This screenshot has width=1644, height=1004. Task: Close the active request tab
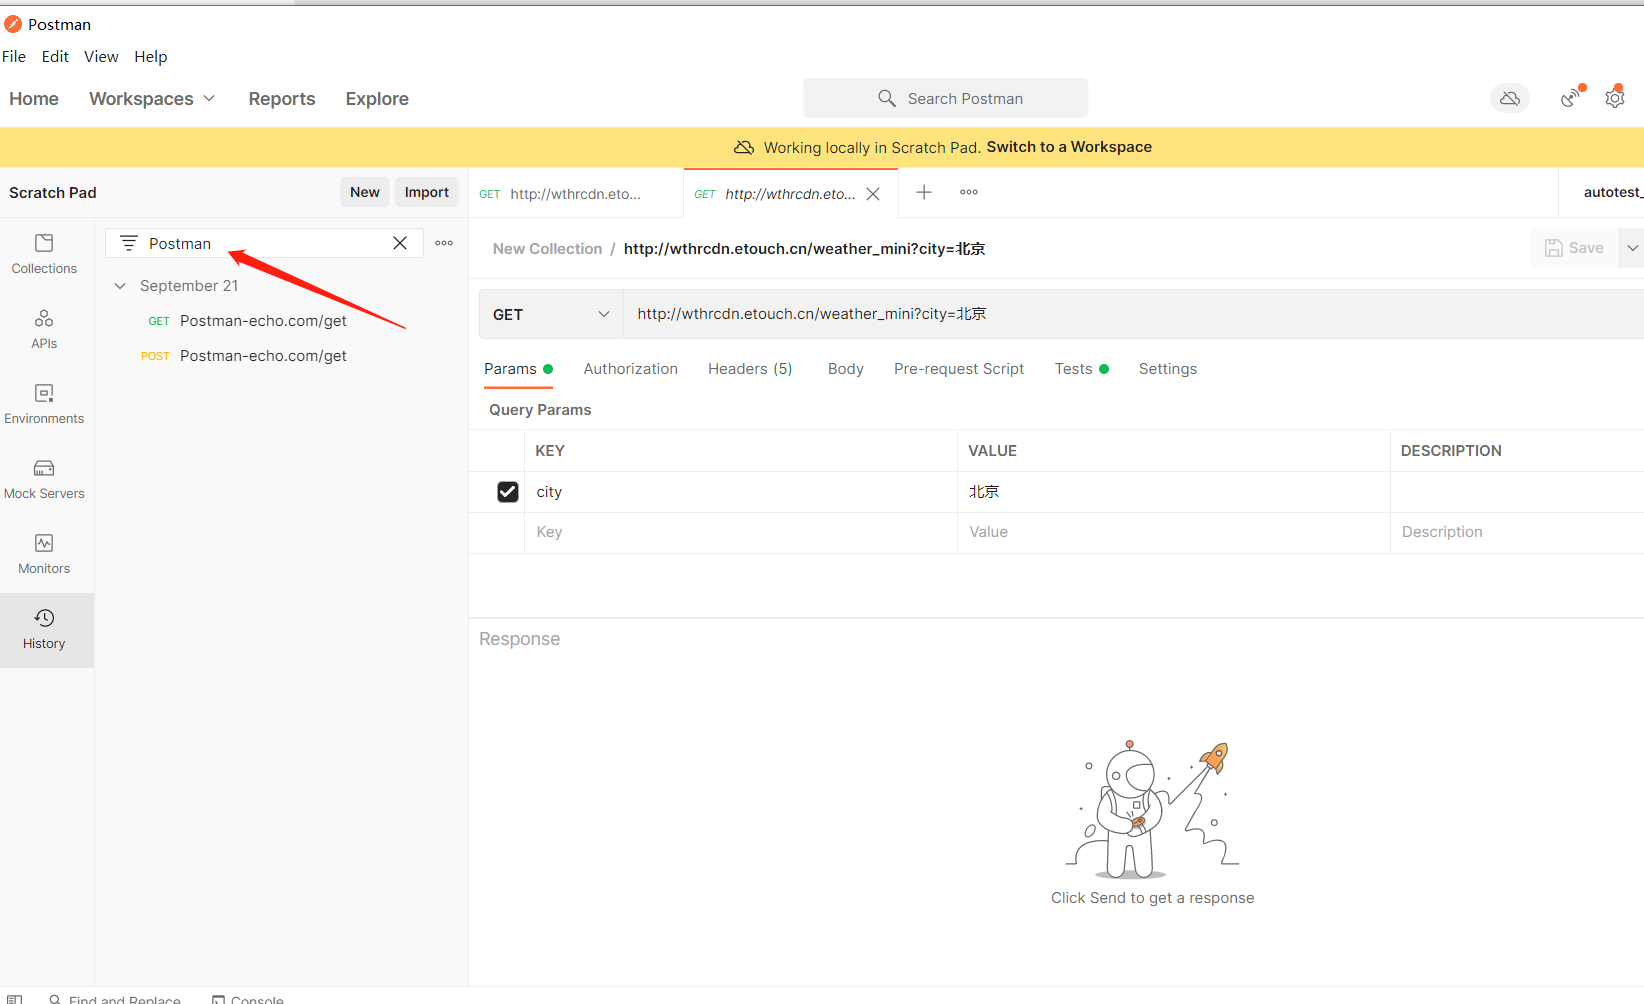[873, 194]
